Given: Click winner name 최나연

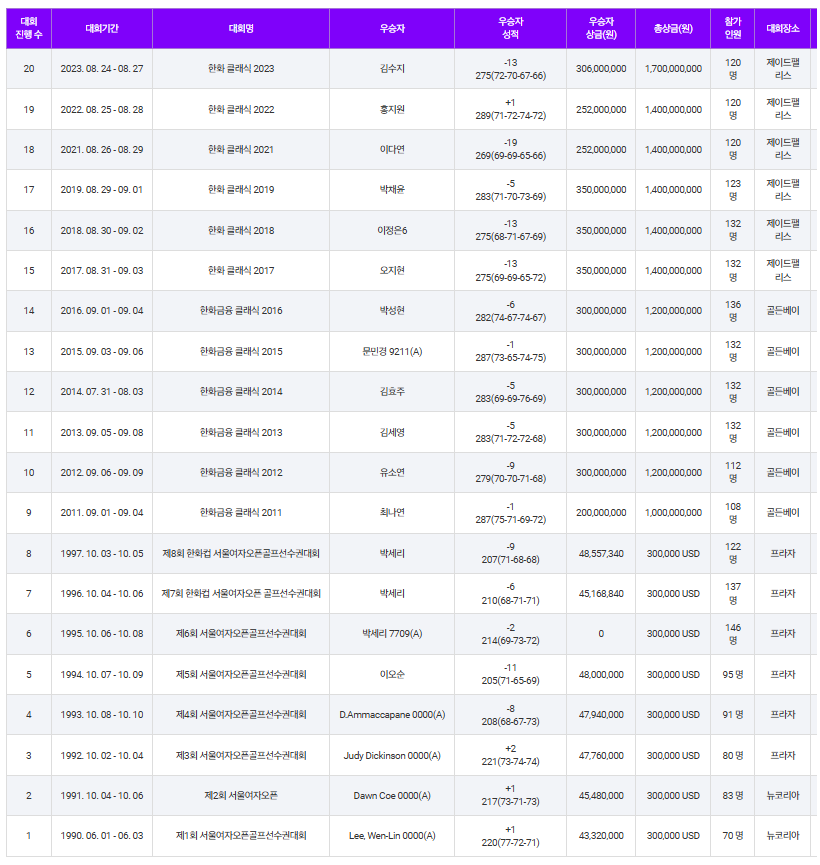Looking at the screenshot, I should [x=392, y=513].
